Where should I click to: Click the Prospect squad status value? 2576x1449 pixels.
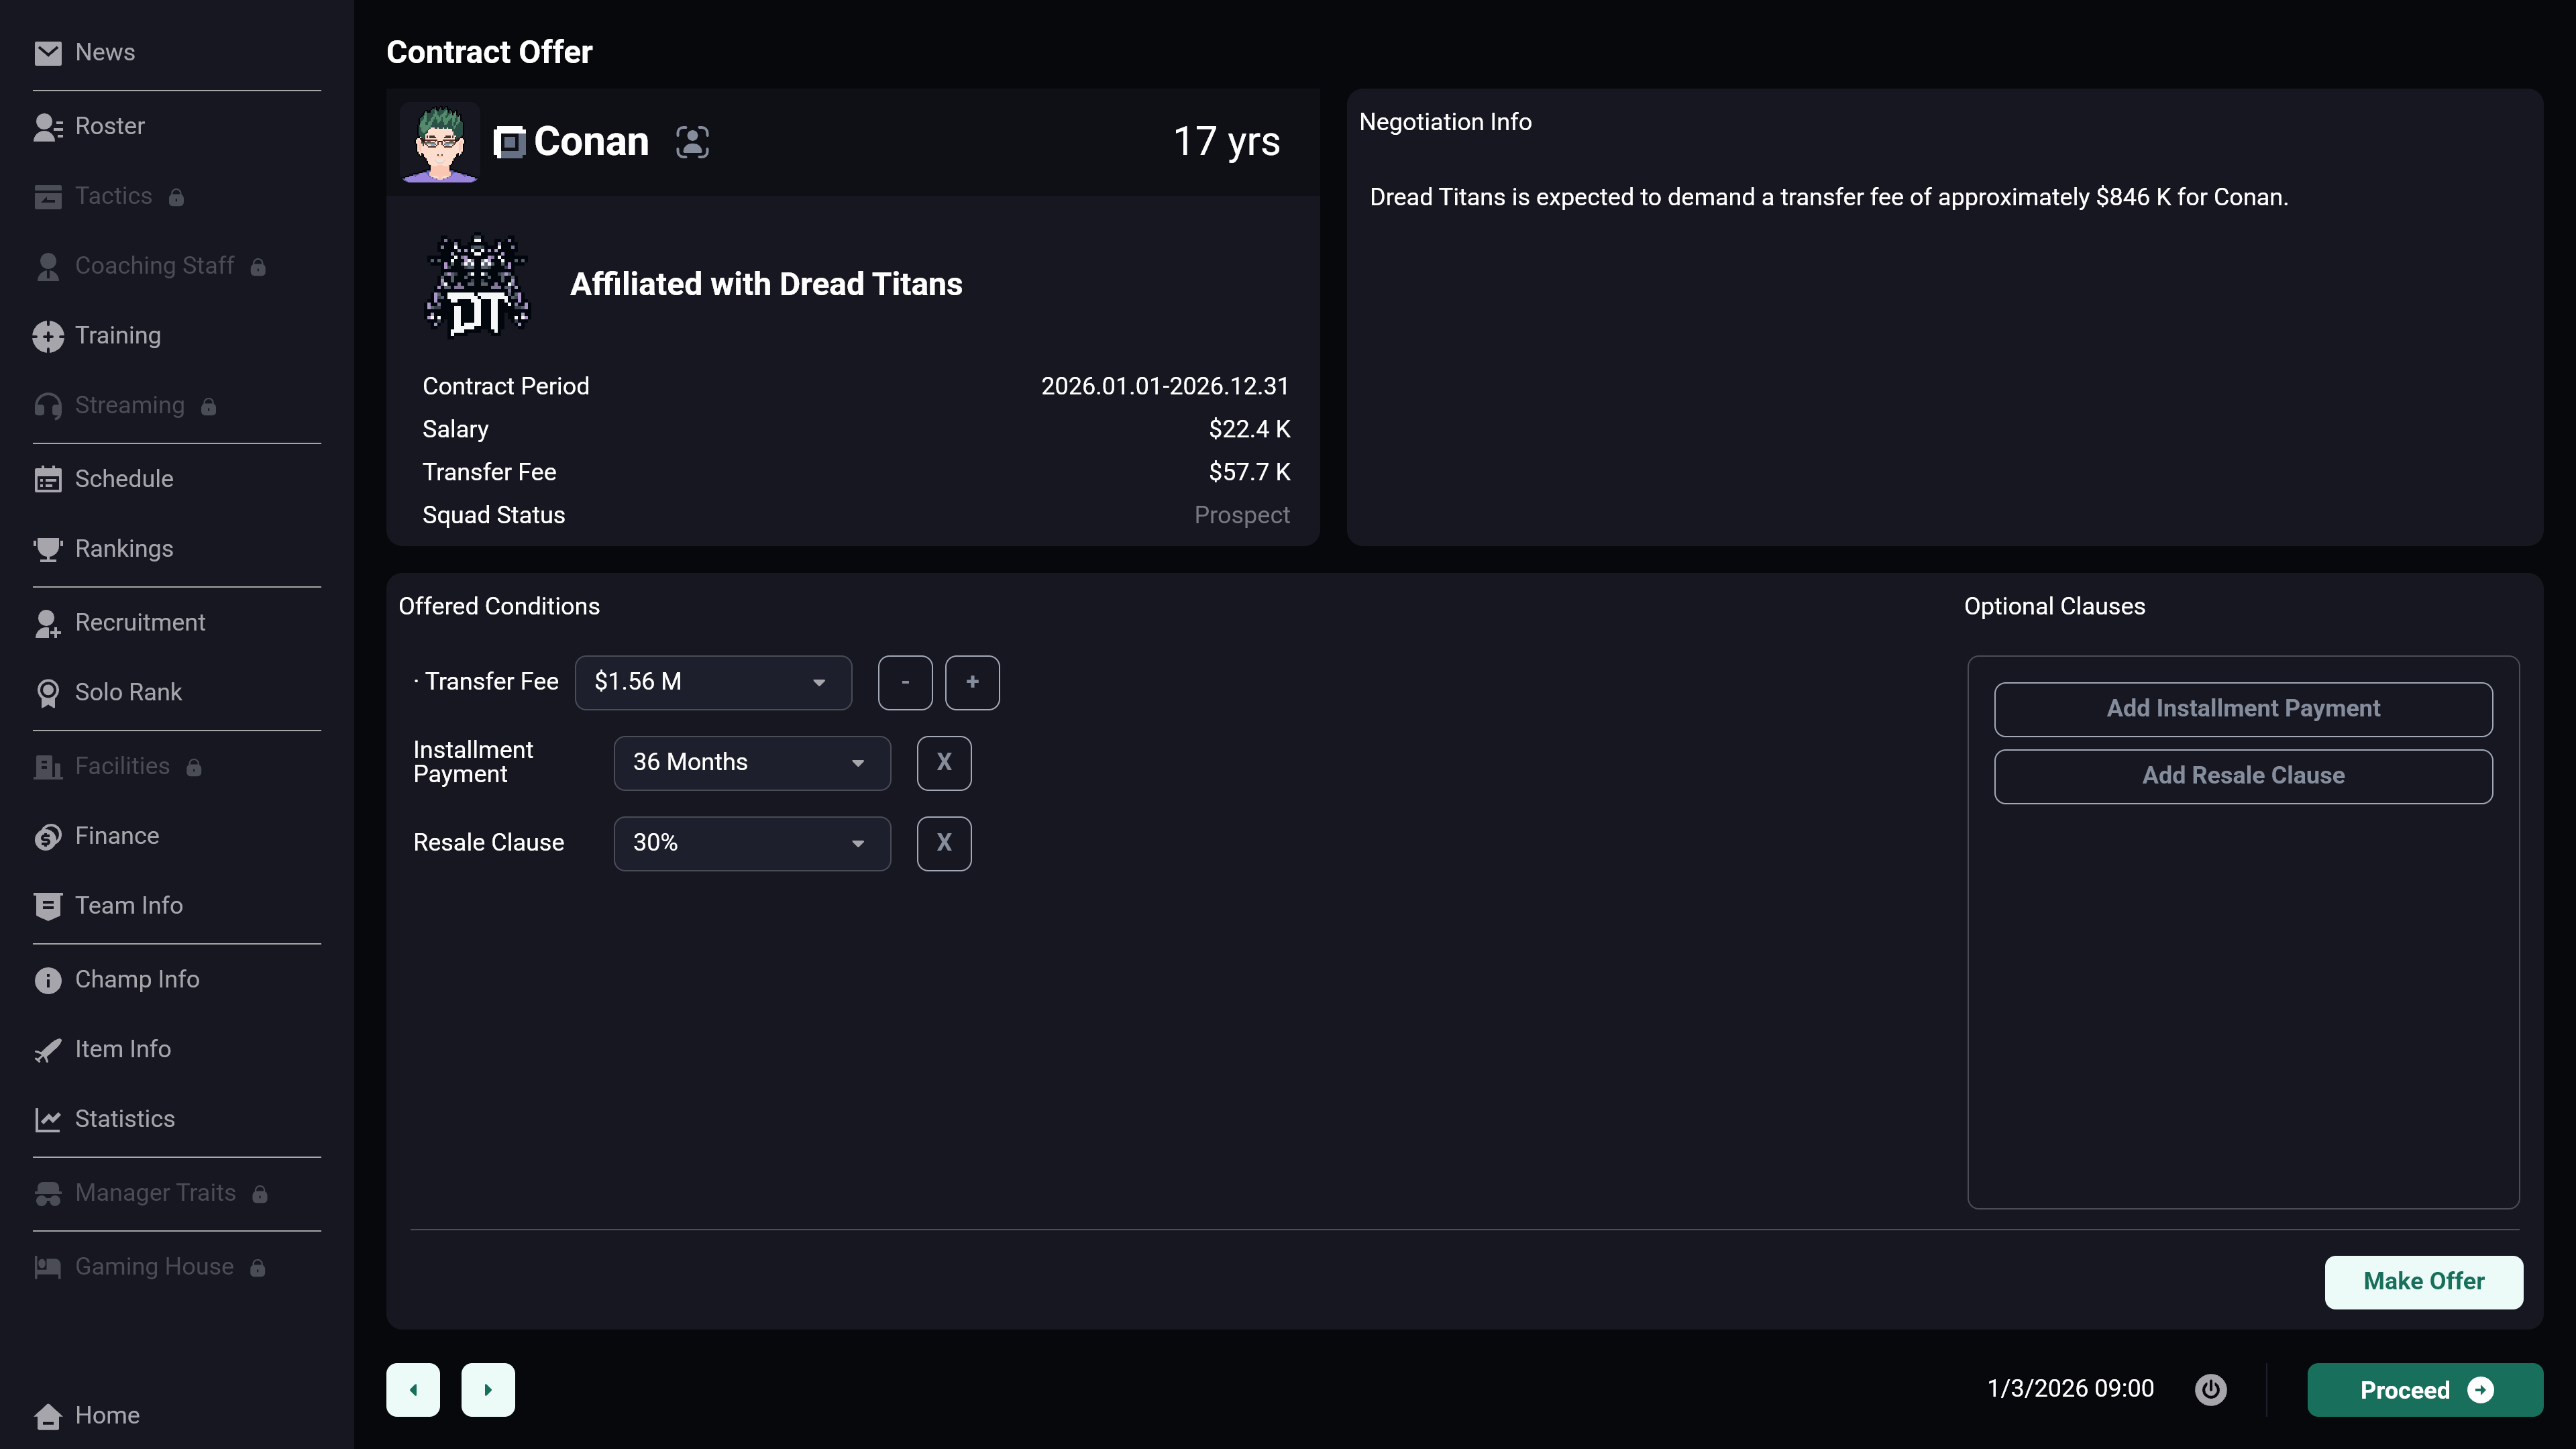pos(1242,516)
